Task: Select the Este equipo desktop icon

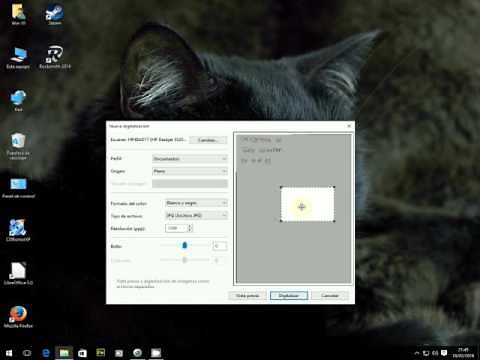Action: tap(18, 57)
